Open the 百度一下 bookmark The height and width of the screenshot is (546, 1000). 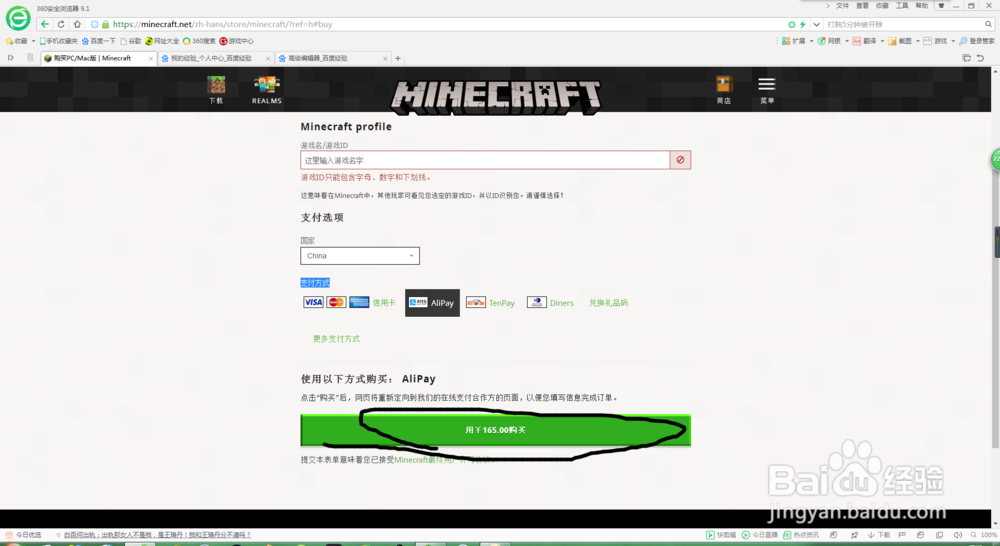pos(99,41)
